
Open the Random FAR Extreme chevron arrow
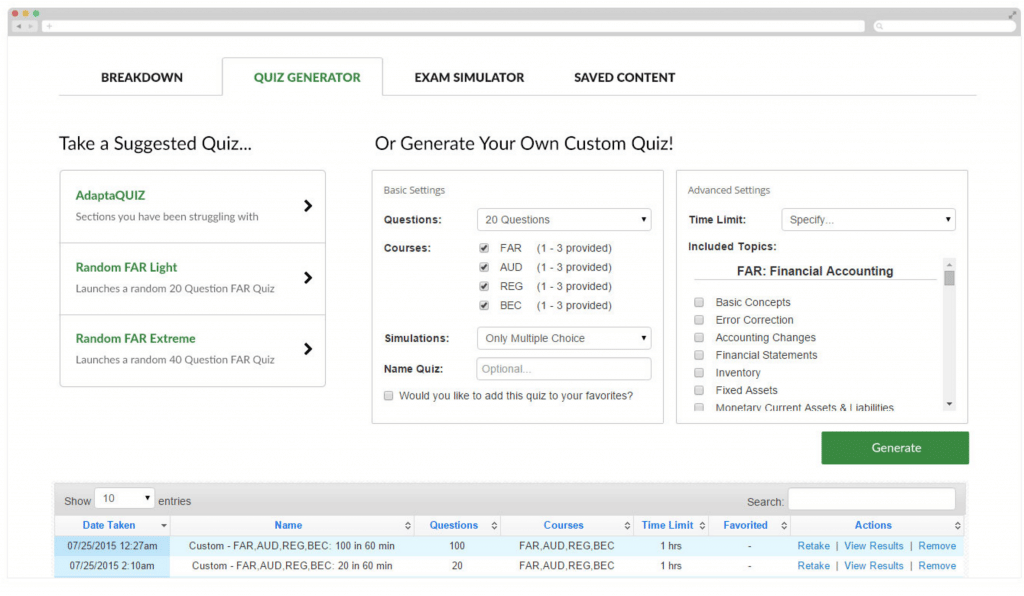click(x=308, y=349)
